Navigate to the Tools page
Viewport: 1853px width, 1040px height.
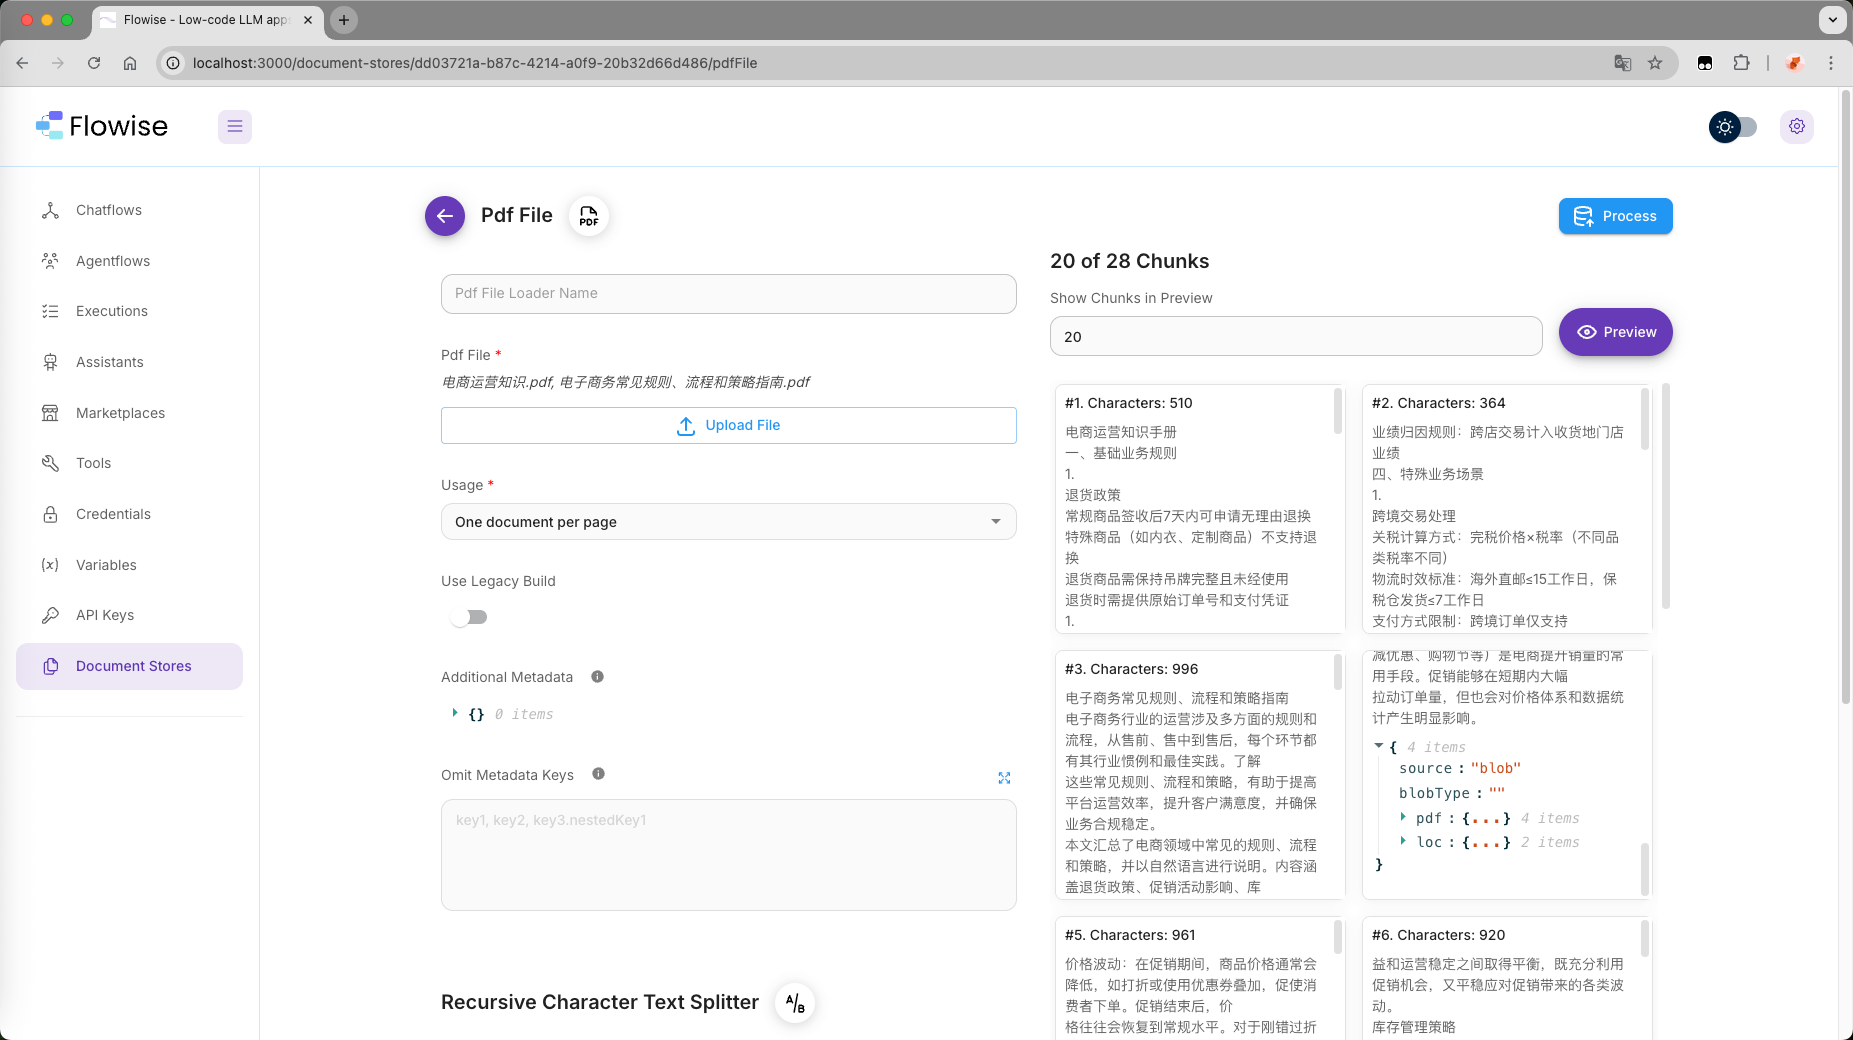click(x=93, y=463)
